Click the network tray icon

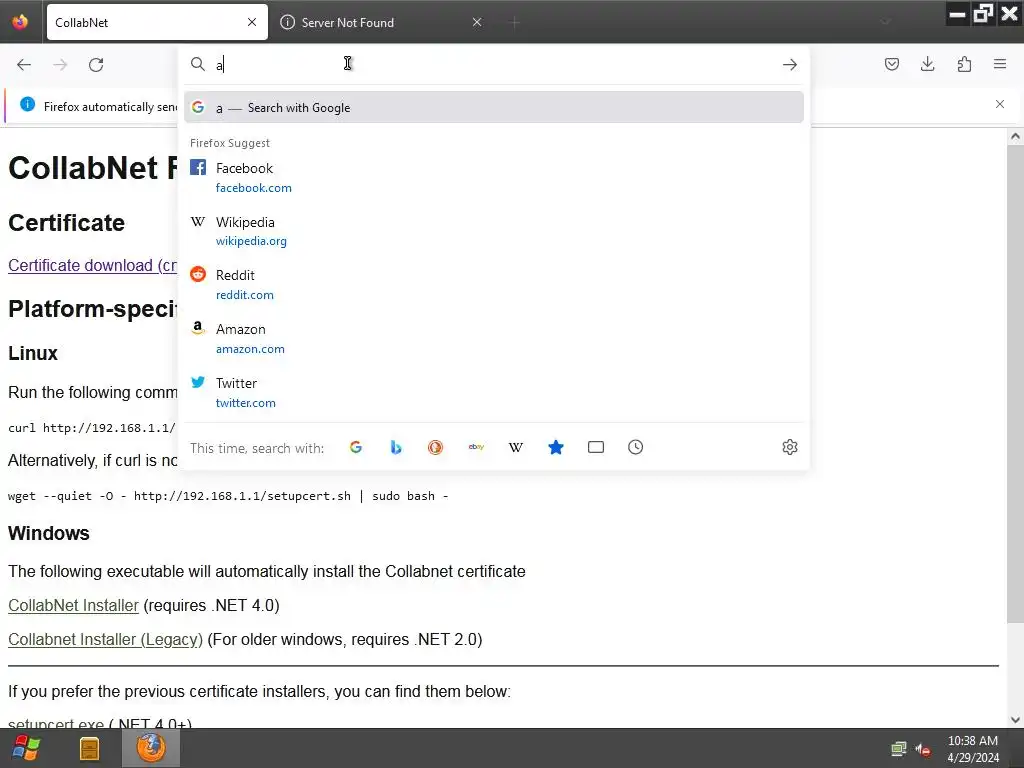pos(899,749)
